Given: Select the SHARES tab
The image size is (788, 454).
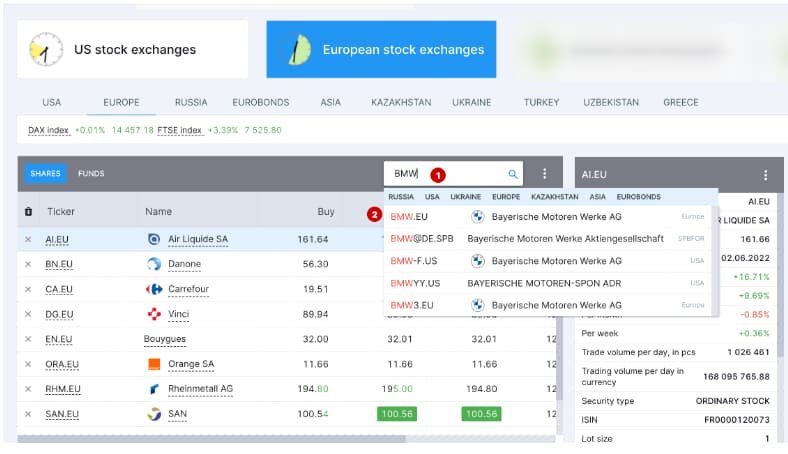Looking at the screenshot, I should (x=45, y=173).
